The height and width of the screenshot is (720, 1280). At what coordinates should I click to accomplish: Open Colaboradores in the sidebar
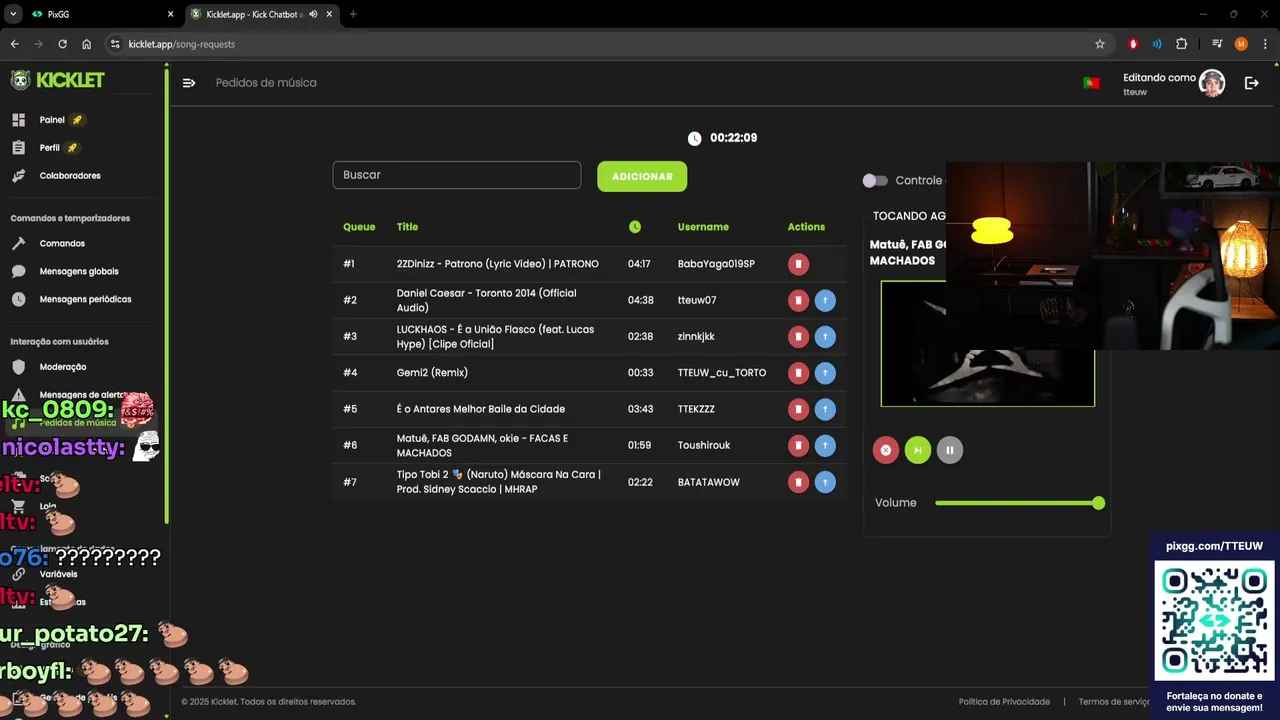pyautogui.click(x=70, y=176)
